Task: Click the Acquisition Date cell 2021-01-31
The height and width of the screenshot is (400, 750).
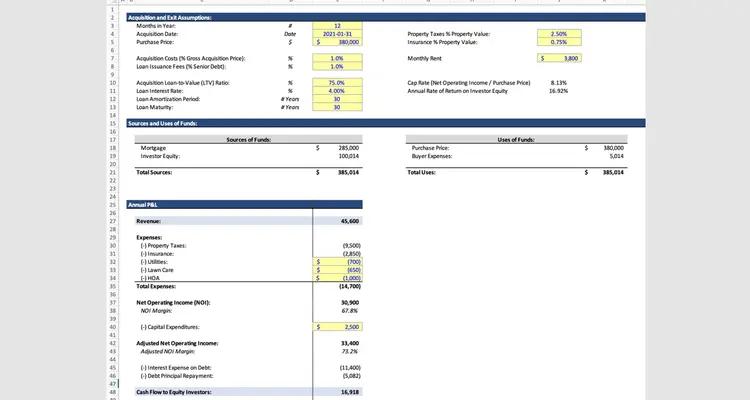Action: click(x=337, y=34)
